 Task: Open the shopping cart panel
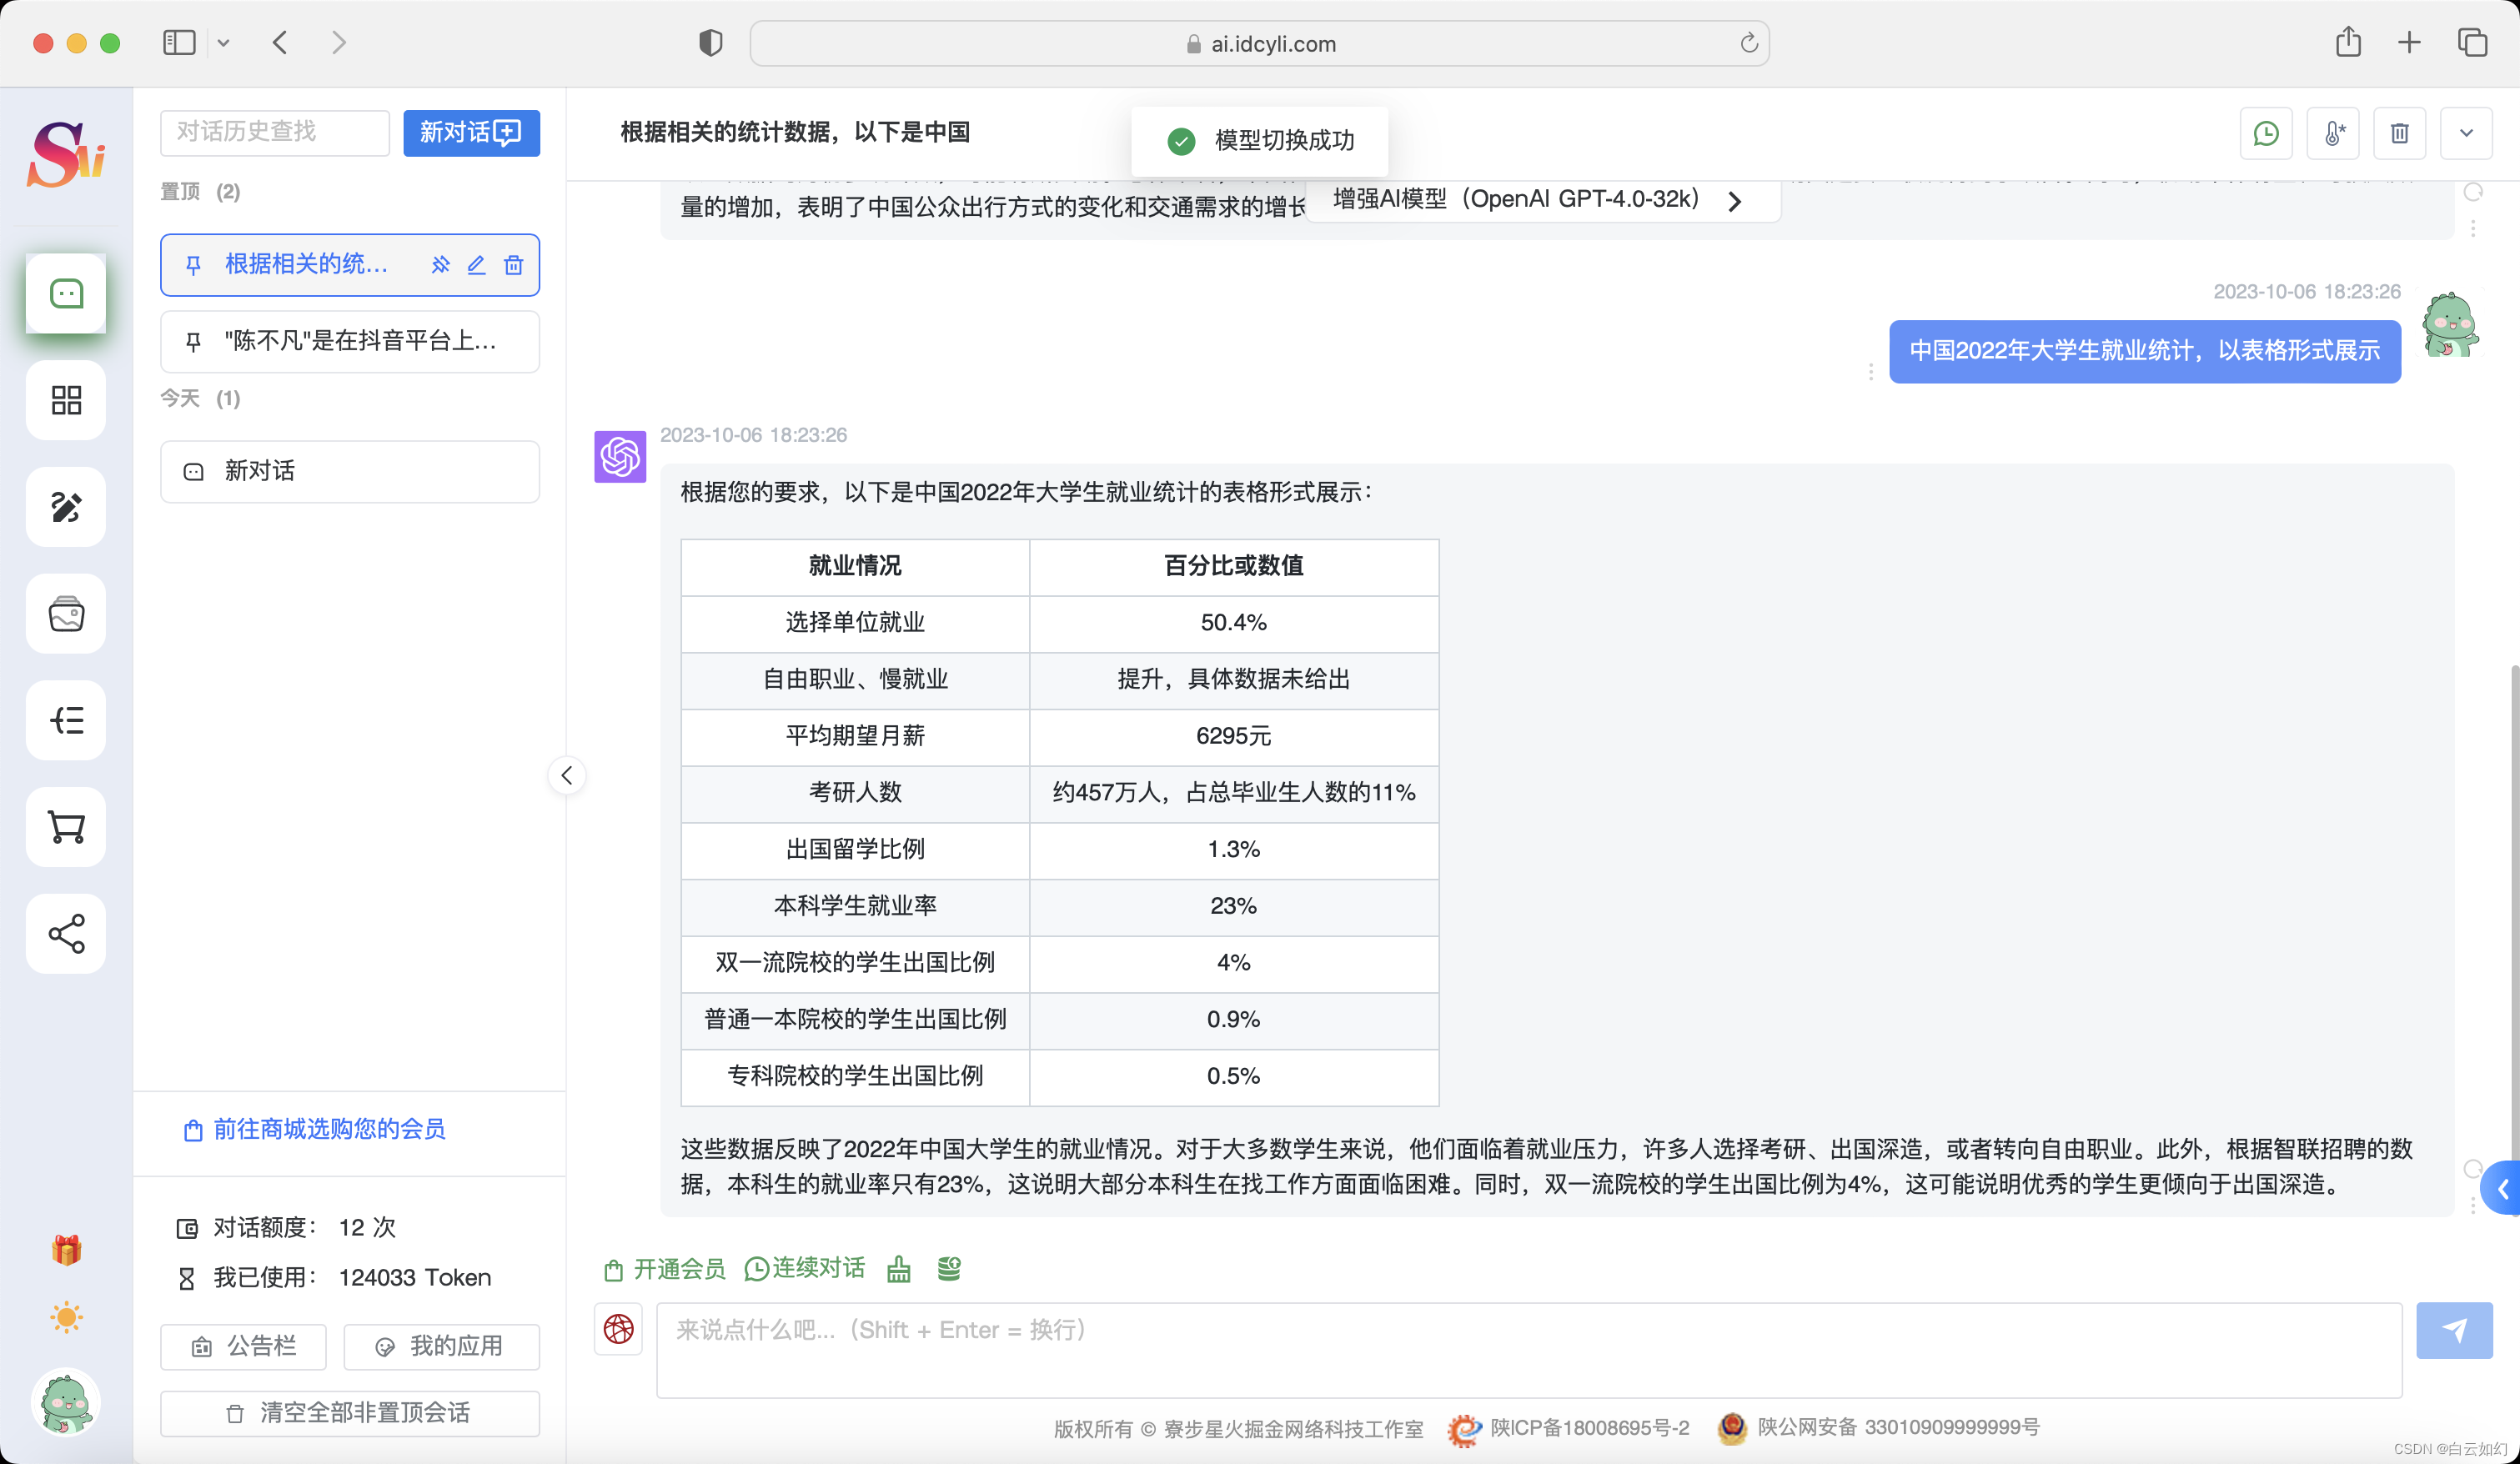(x=66, y=828)
